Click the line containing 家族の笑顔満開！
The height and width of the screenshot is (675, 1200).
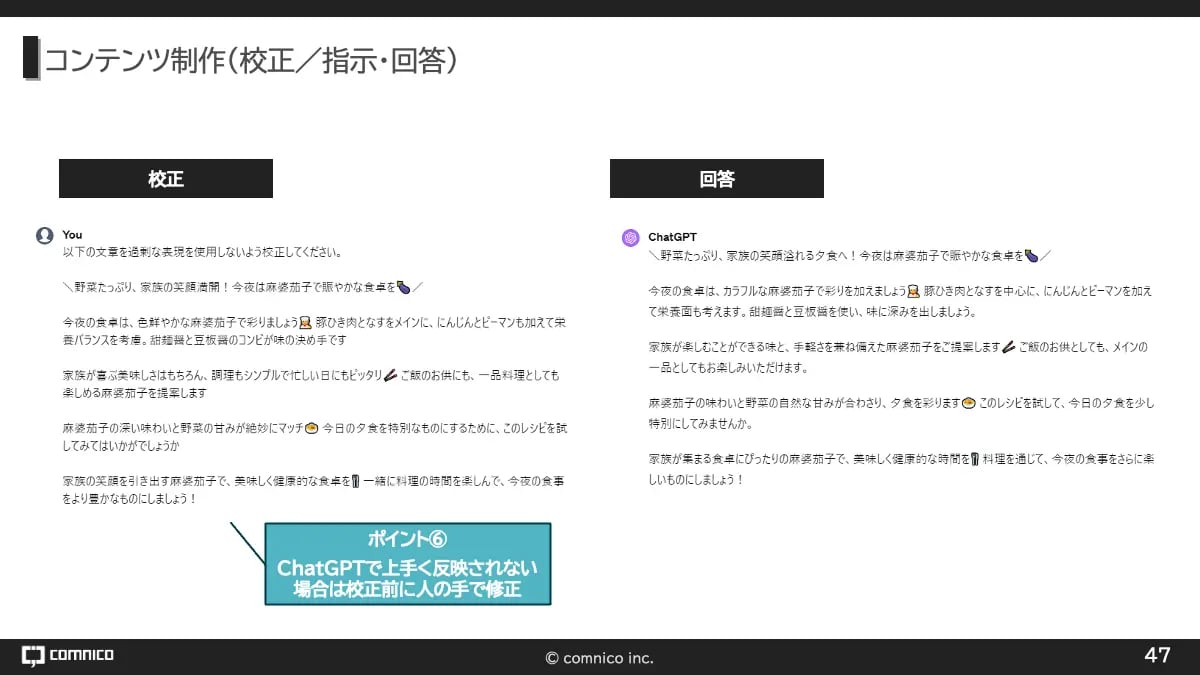pos(243,287)
